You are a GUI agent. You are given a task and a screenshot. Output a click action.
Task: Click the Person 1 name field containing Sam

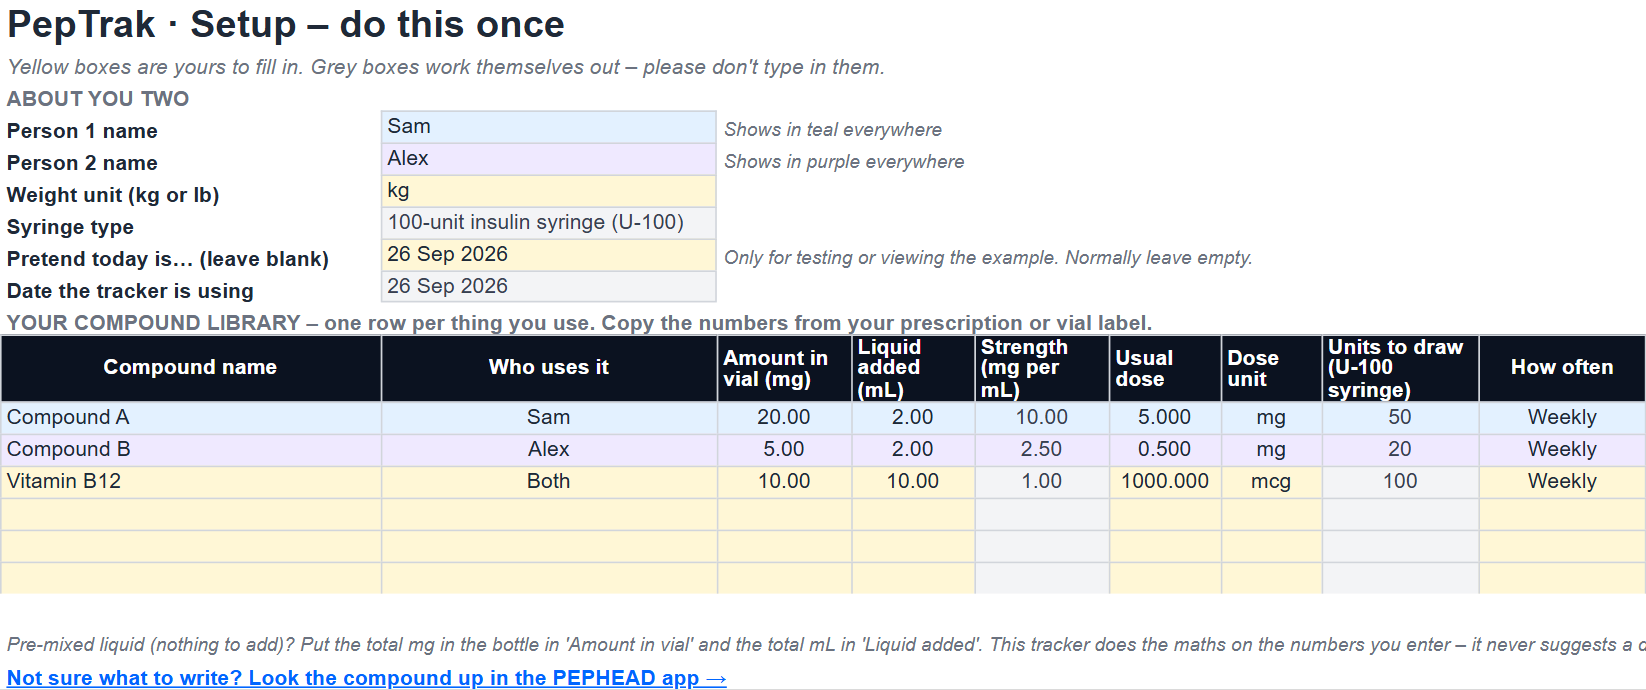(x=548, y=127)
